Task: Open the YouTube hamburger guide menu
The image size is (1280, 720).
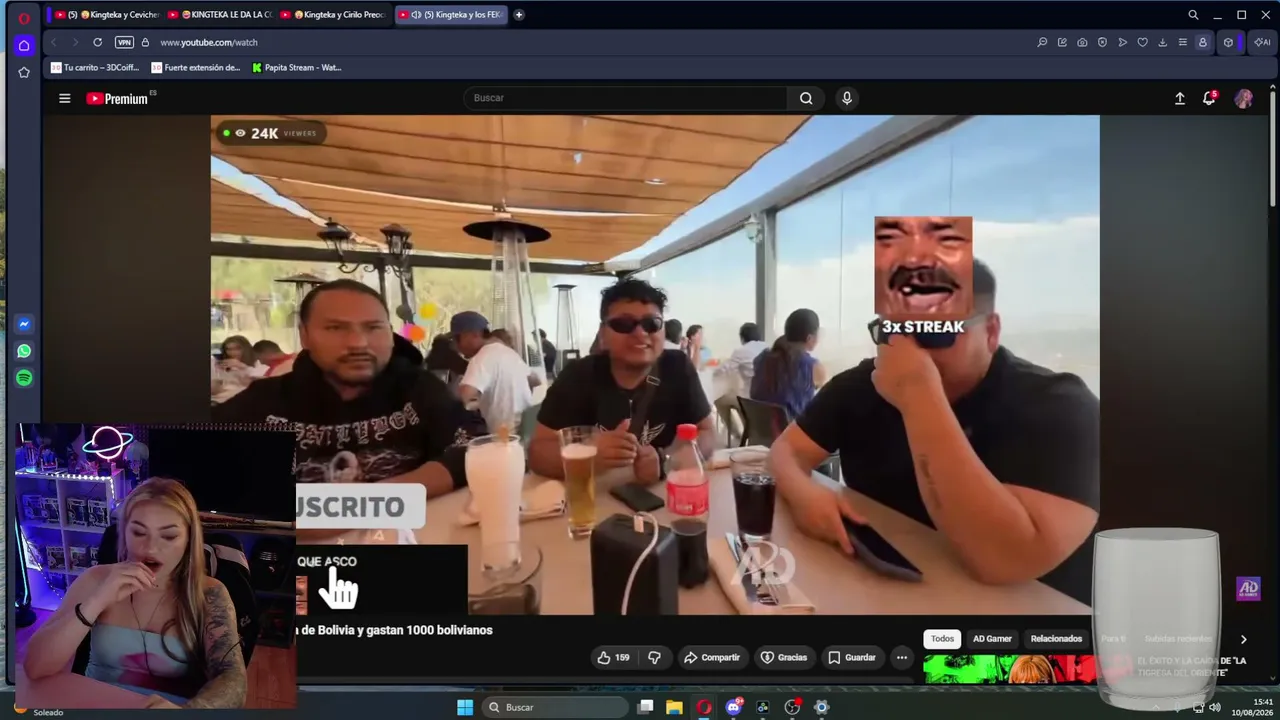Action: 65,98
